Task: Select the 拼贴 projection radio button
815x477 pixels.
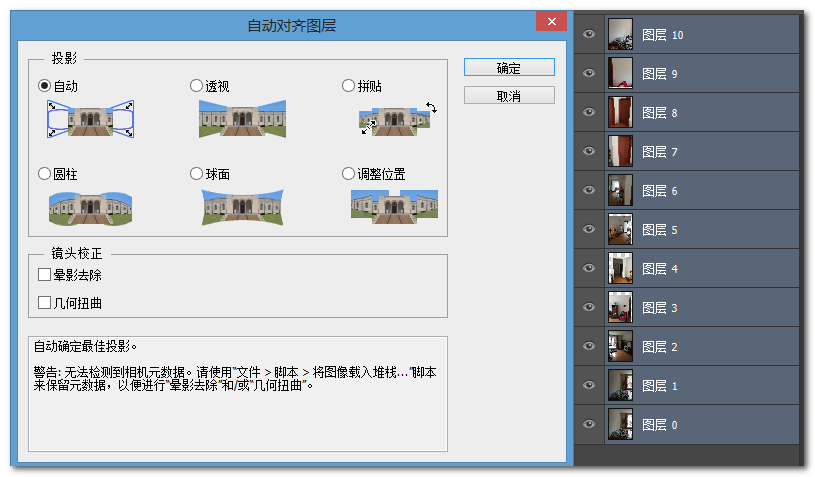Action: point(348,86)
